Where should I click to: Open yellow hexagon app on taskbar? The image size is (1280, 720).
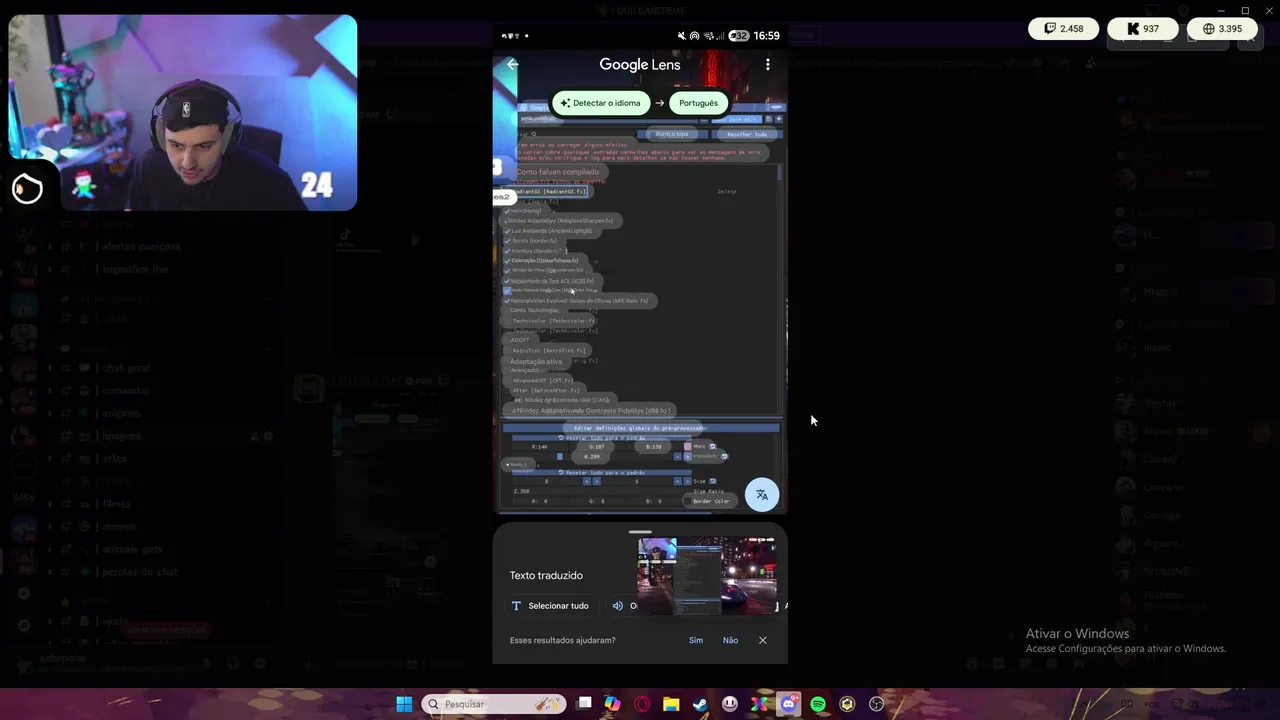click(848, 704)
